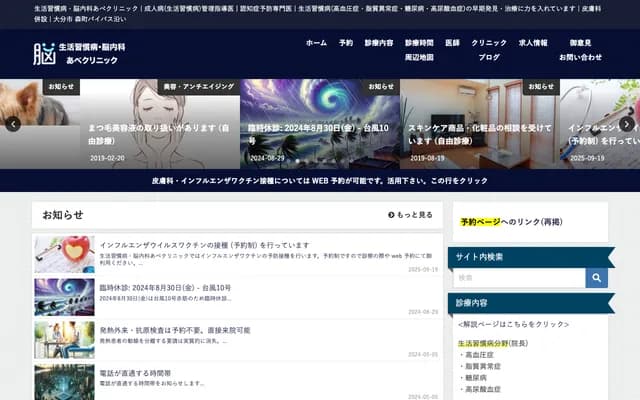
Task: Open 予約ページ highlighted link
Action: click(480, 222)
